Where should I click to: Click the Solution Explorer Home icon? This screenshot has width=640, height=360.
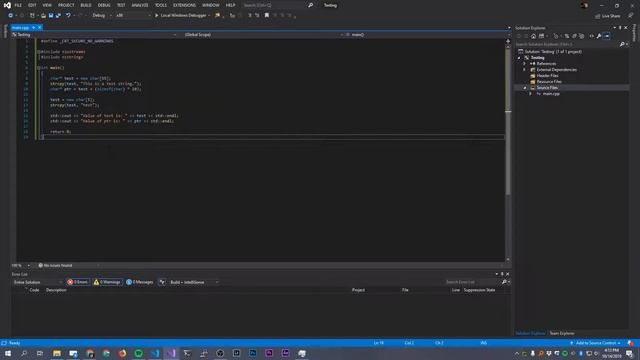(533, 36)
